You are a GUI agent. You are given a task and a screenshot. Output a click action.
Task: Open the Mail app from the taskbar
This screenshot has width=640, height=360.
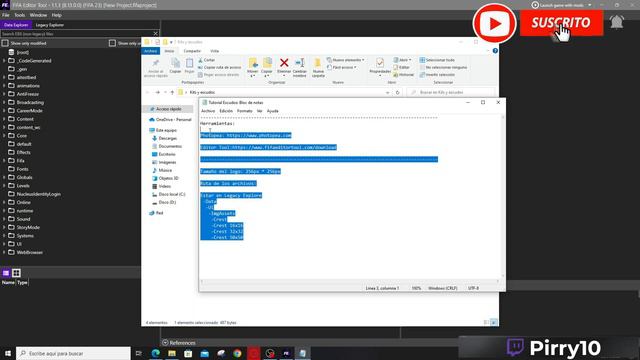tap(204, 353)
